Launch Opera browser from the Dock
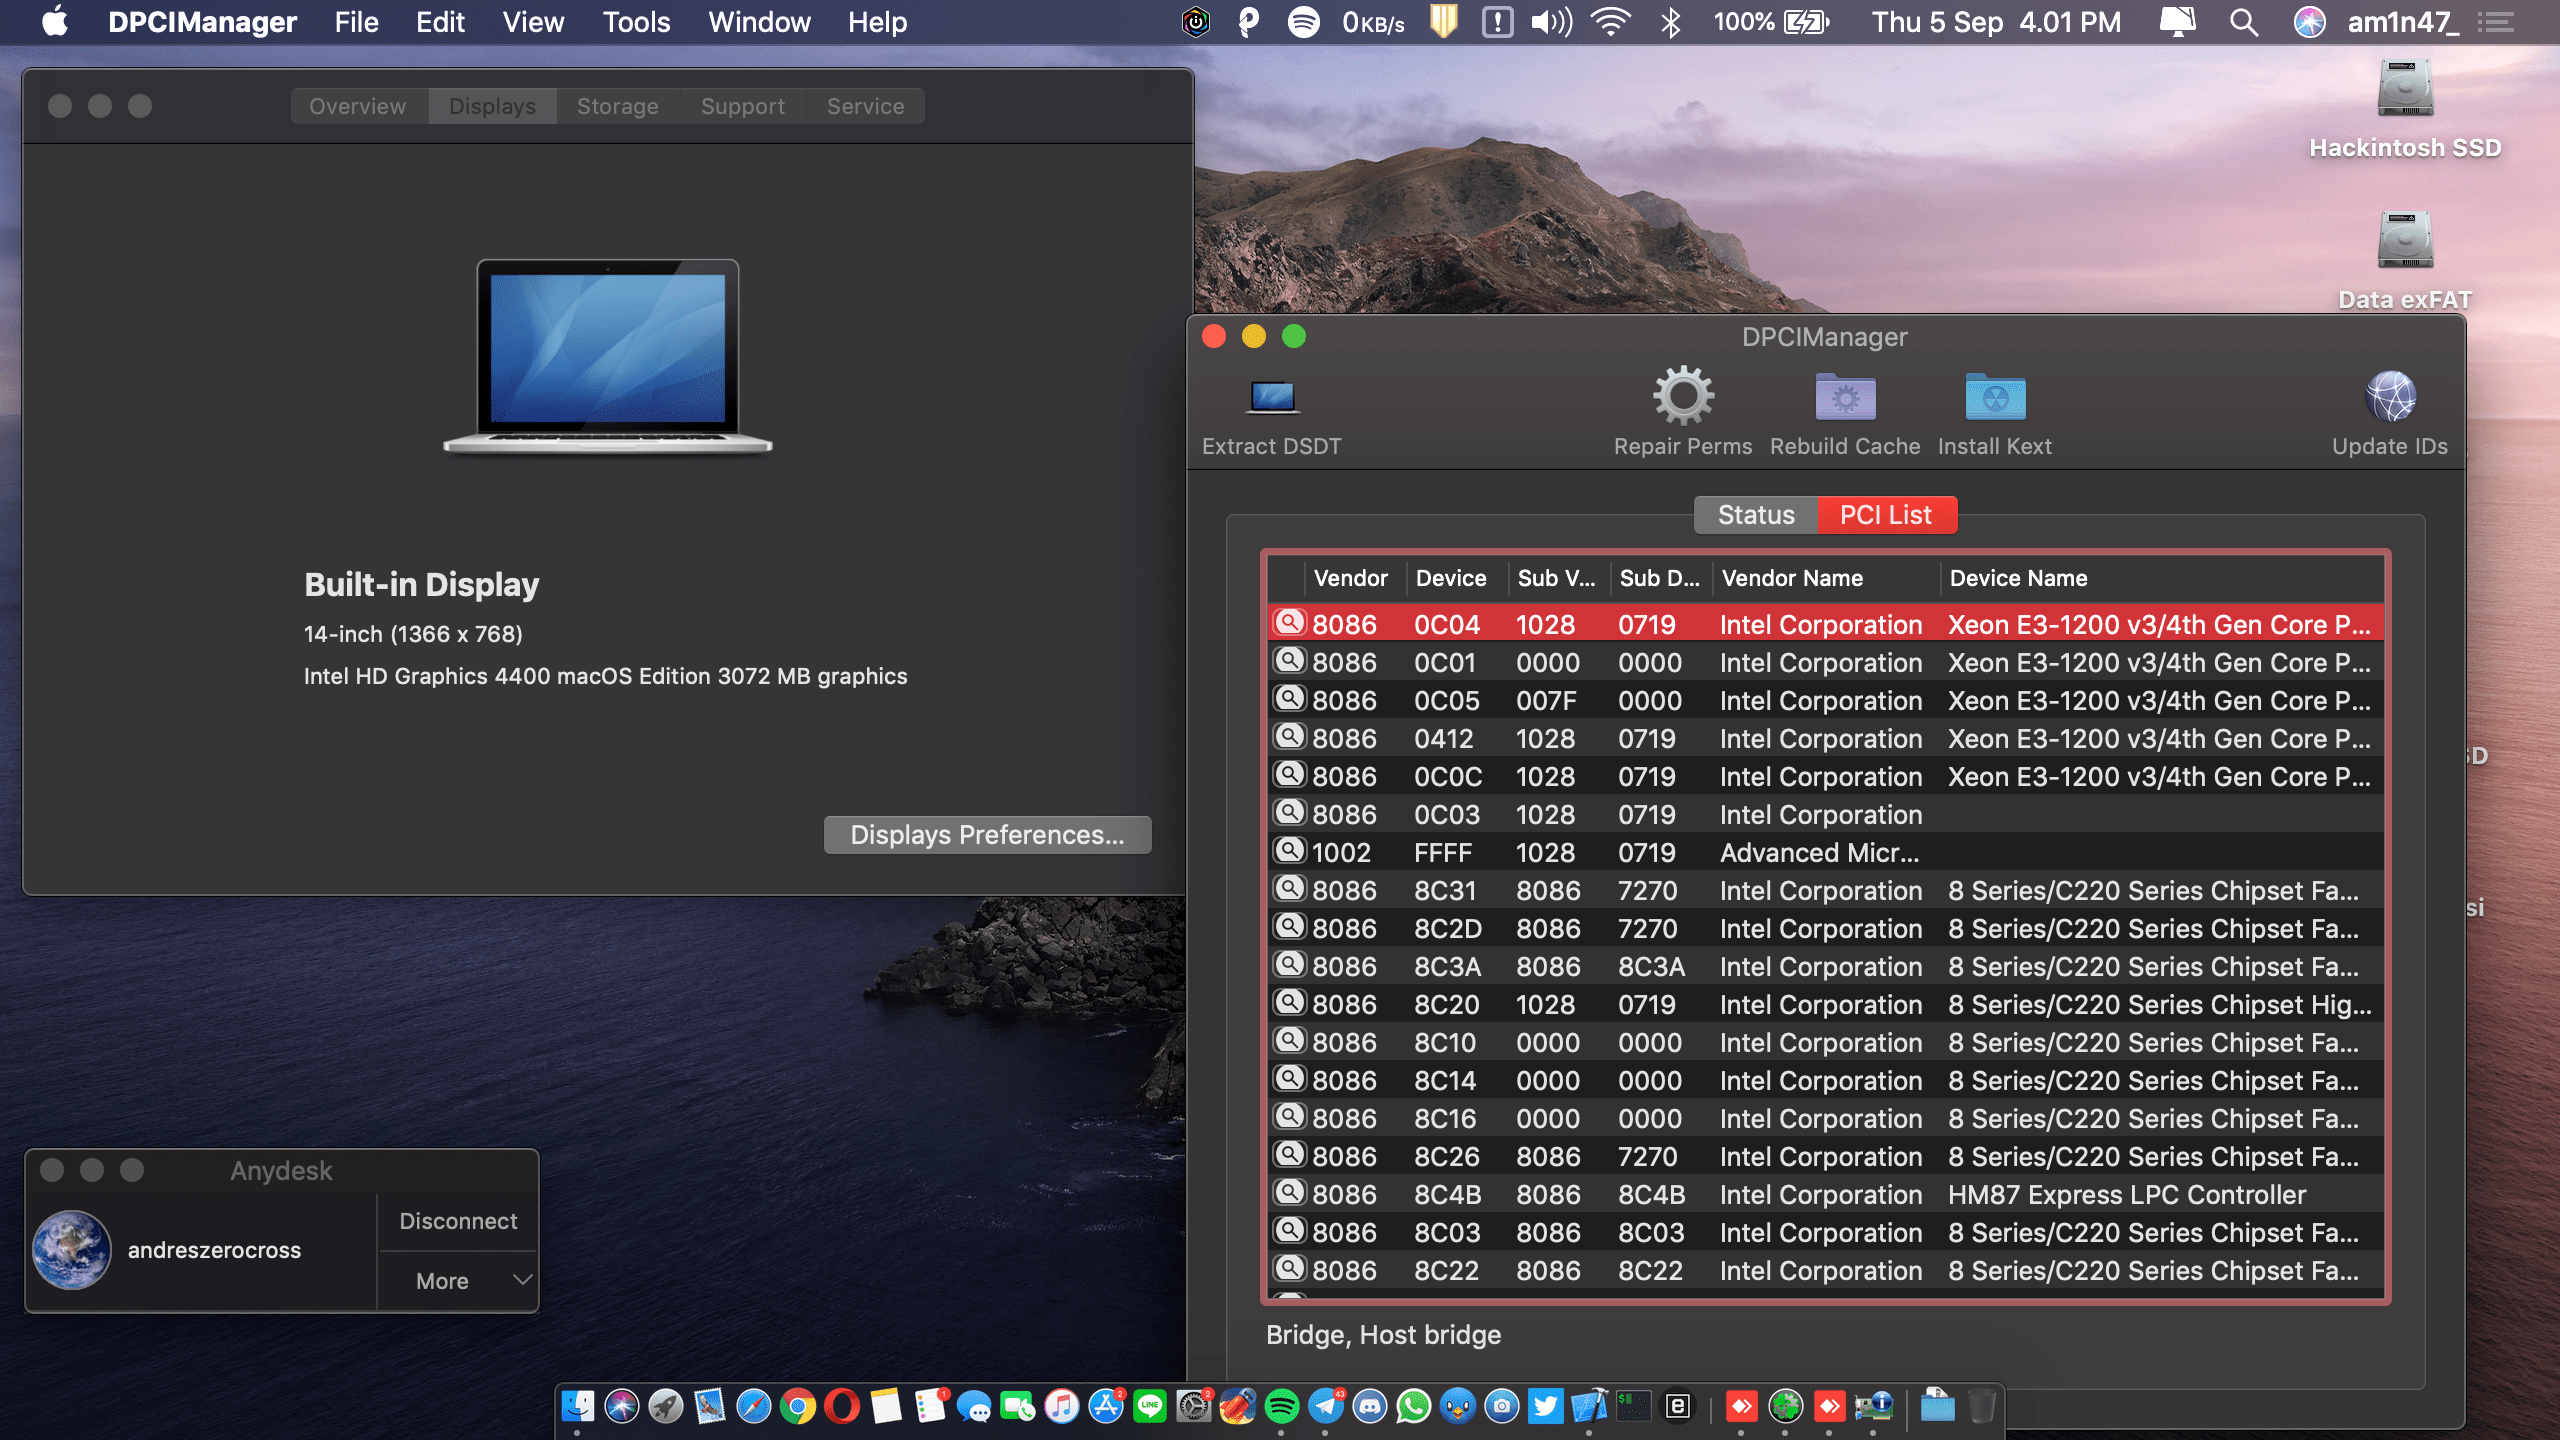The height and width of the screenshot is (1440, 2560). click(x=841, y=1406)
